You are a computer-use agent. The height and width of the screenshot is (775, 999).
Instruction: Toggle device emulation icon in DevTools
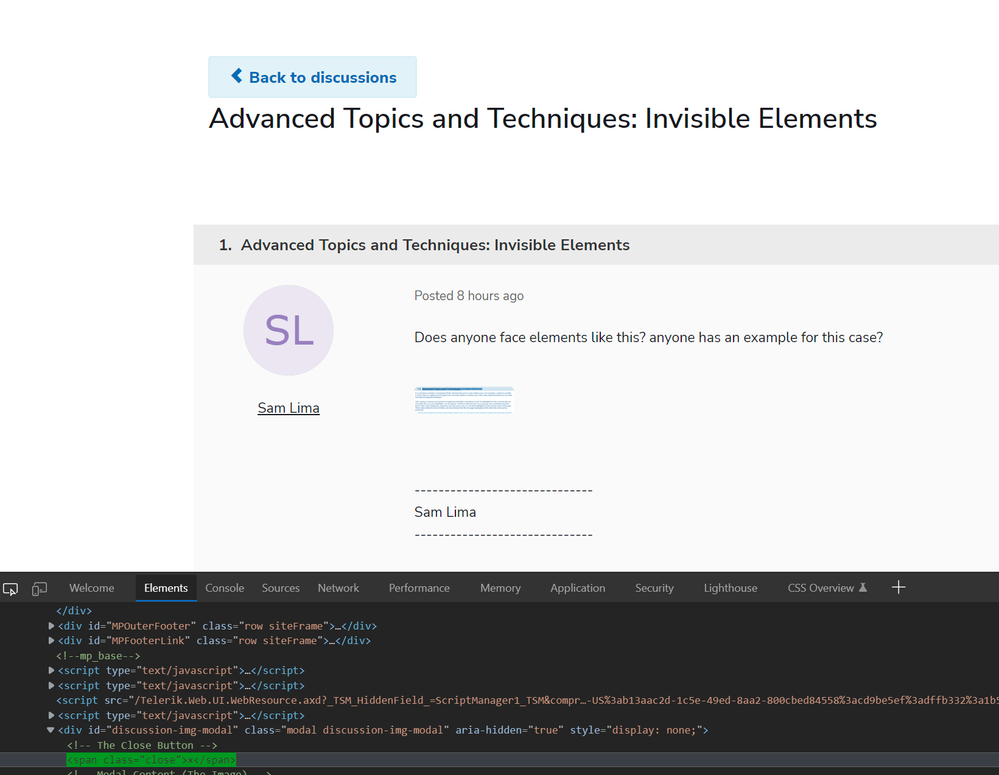(40, 588)
